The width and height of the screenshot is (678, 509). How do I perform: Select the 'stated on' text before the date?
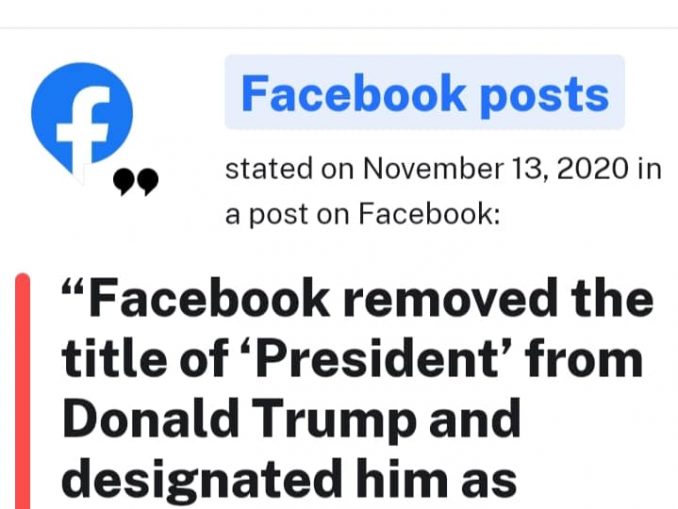click(289, 169)
